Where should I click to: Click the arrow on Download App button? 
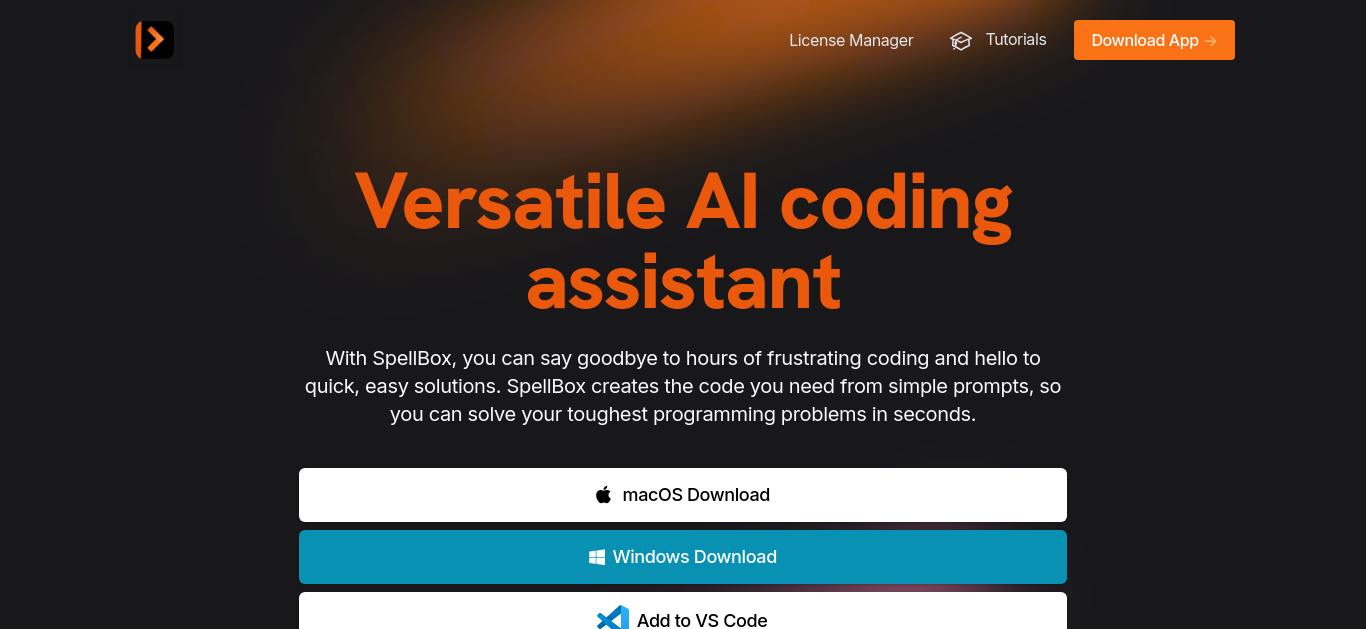pyautogui.click(x=1211, y=41)
